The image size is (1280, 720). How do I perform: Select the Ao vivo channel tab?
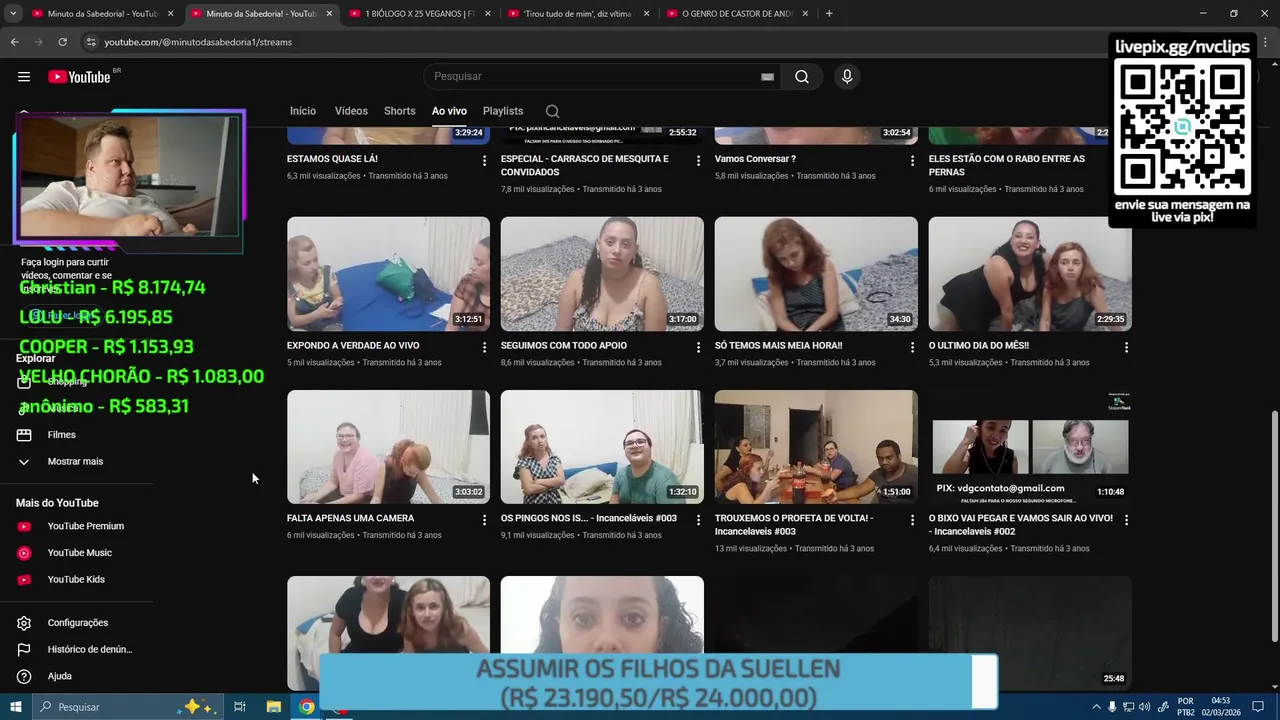[449, 111]
